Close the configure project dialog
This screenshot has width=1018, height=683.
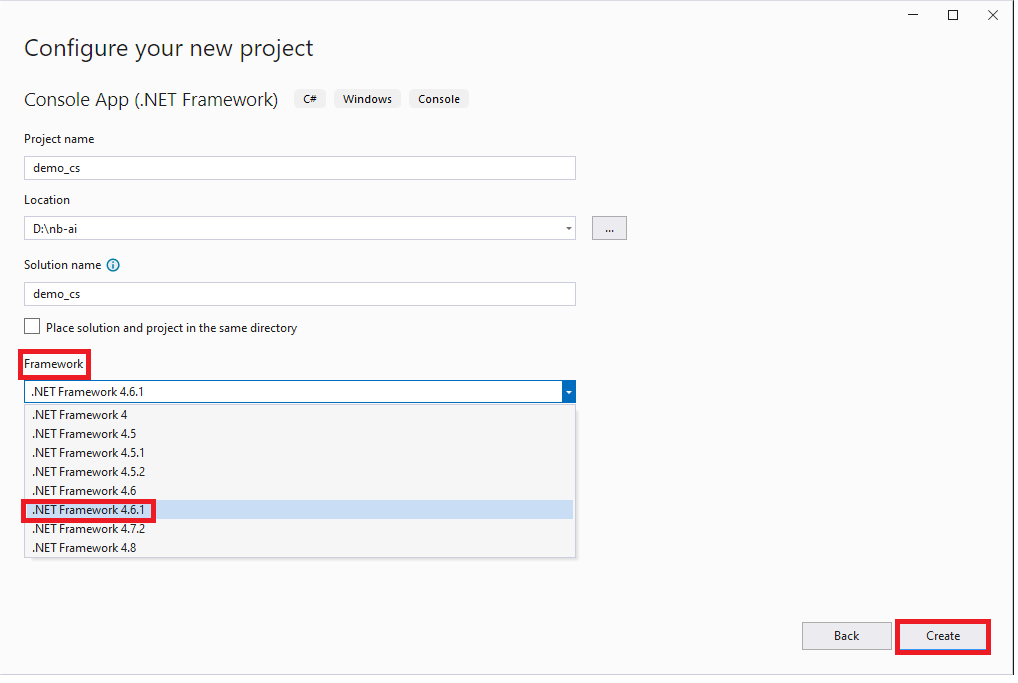(x=993, y=15)
